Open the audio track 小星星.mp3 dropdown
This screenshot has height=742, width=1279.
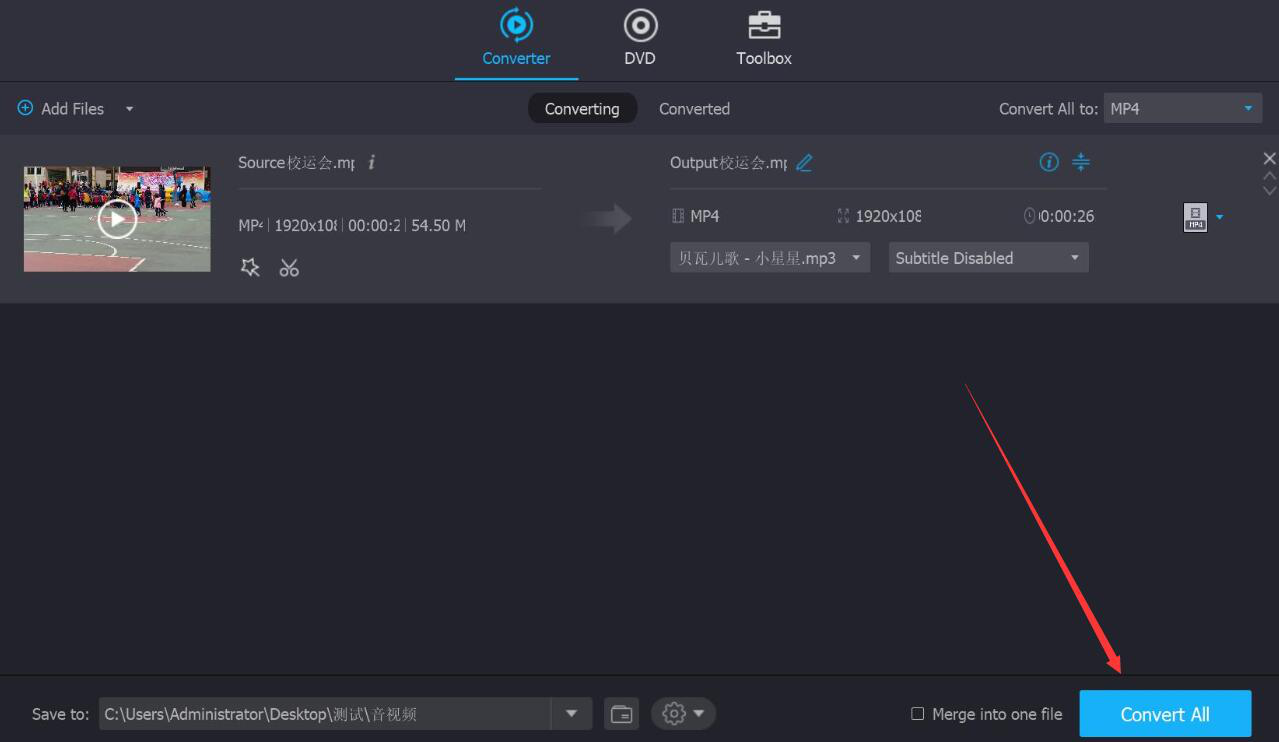(769, 258)
